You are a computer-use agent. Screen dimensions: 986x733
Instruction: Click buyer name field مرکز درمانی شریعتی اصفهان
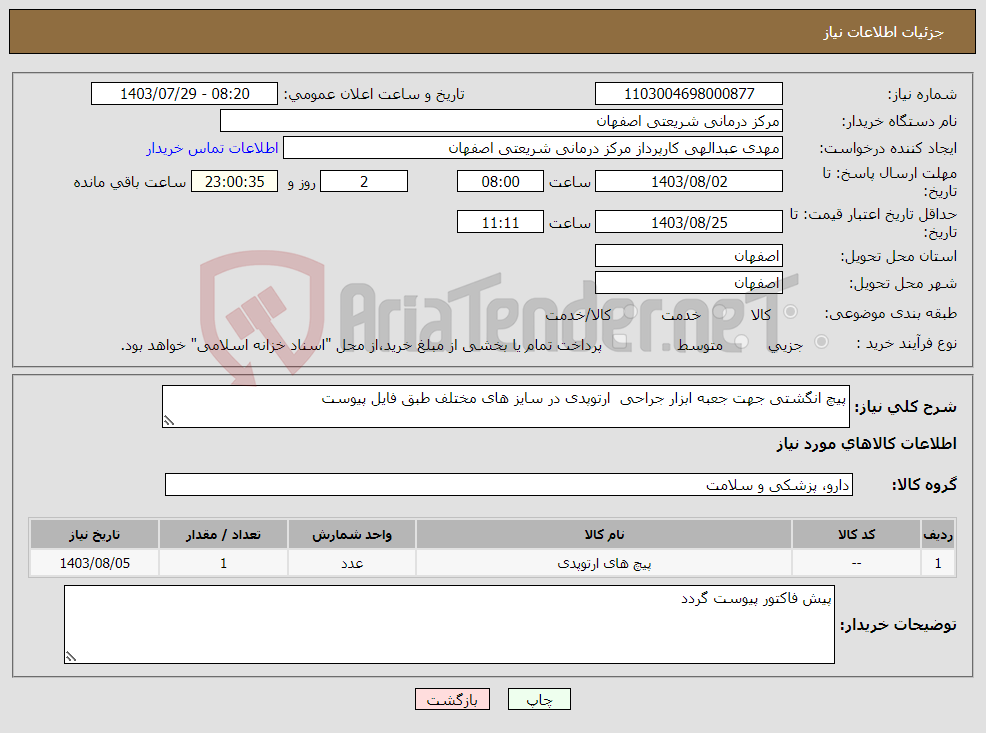[501, 121]
